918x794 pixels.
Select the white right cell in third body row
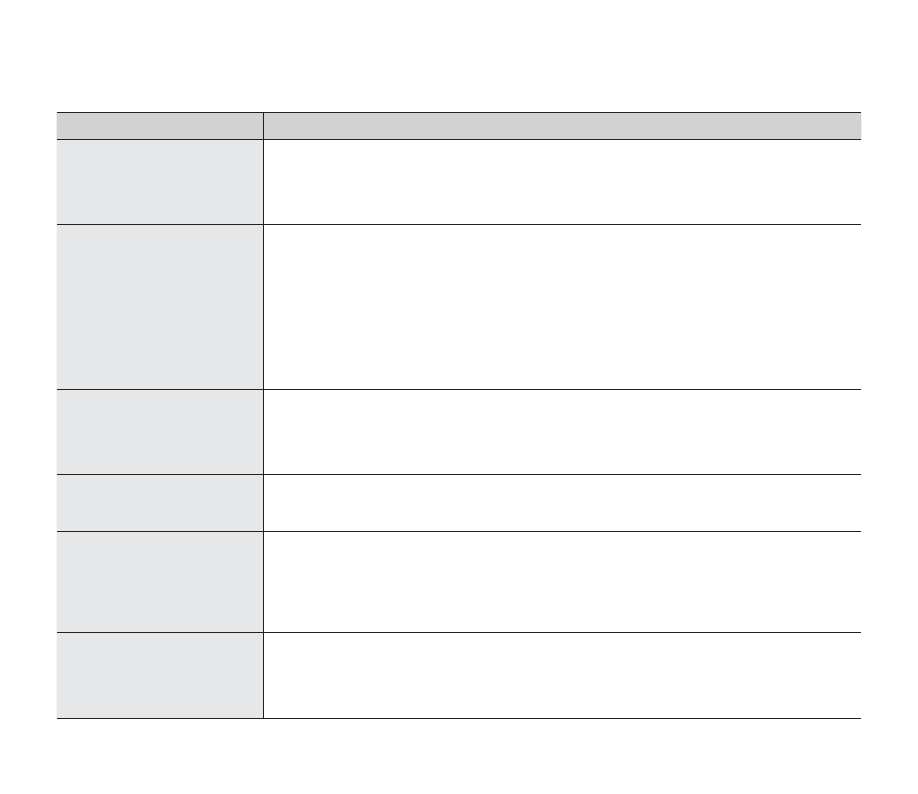tap(561, 432)
